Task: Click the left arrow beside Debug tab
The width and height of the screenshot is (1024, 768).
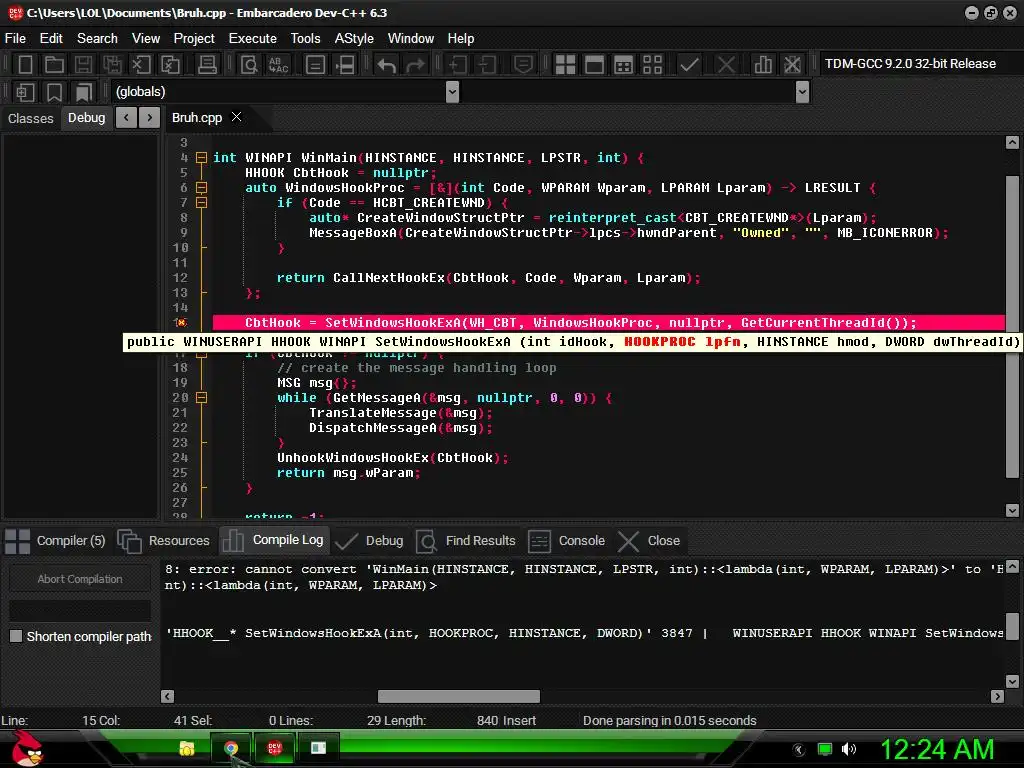Action: tap(126, 118)
